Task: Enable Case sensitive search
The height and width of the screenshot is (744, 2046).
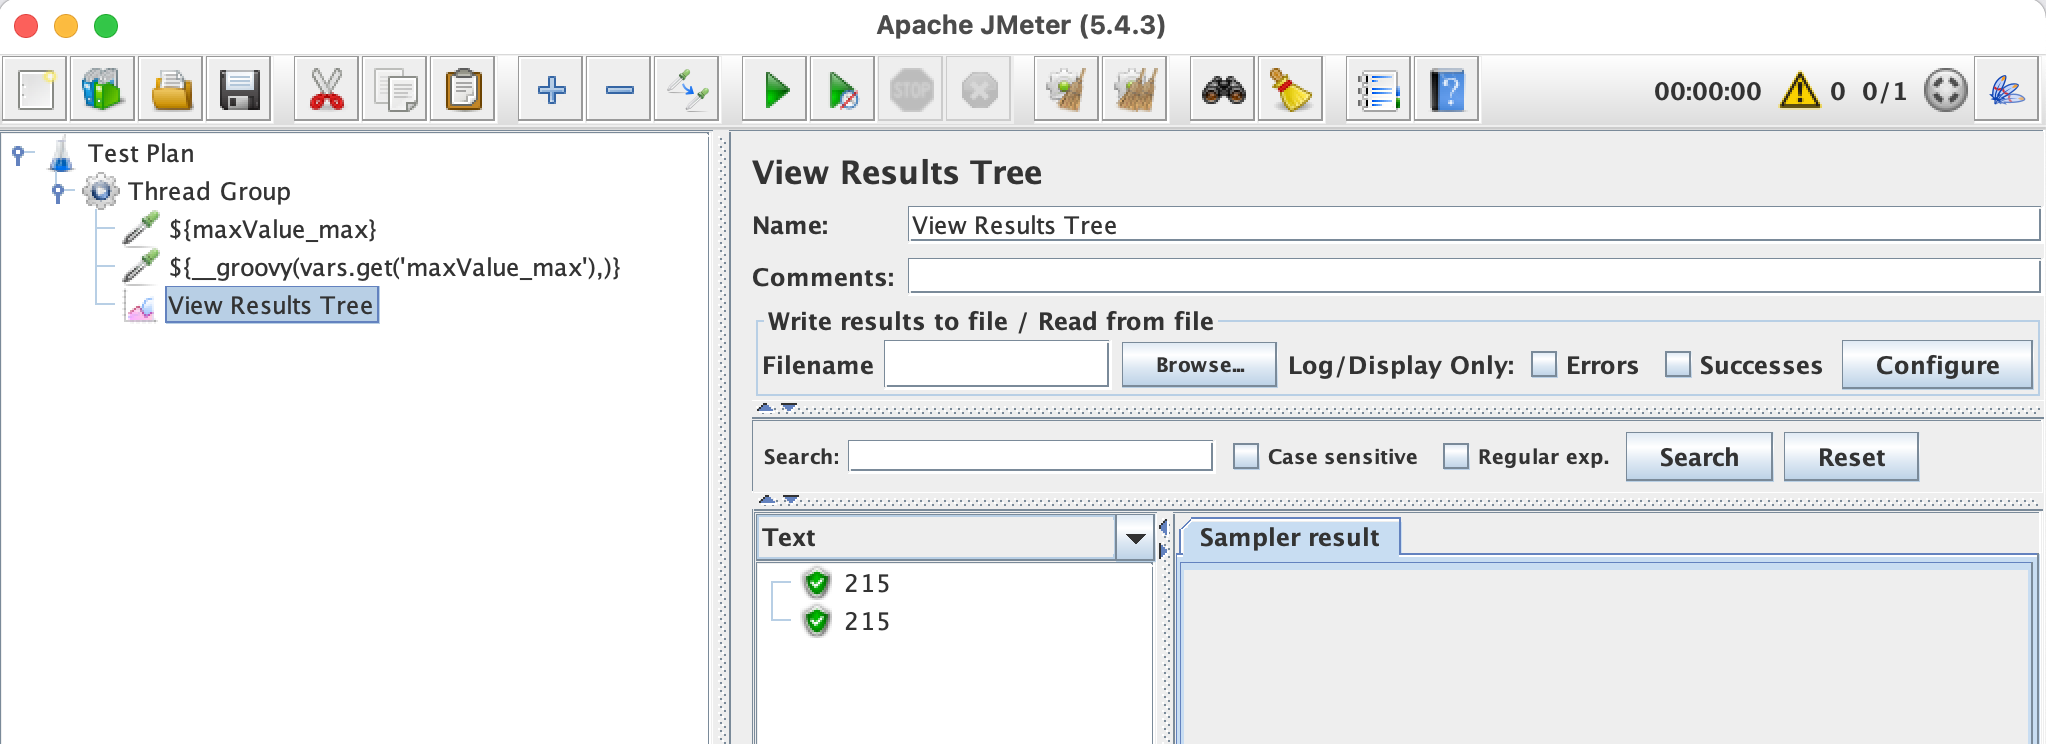Action: click(1245, 456)
